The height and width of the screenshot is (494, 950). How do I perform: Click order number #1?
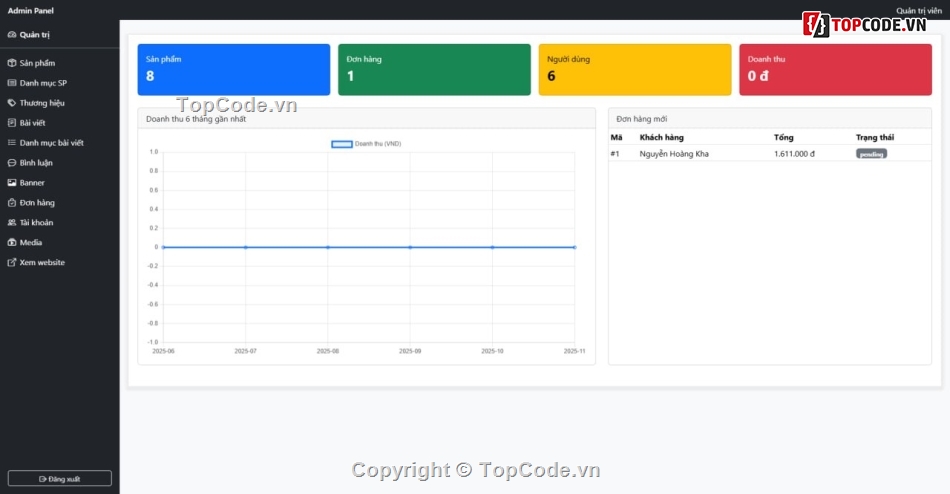point(615,154)
